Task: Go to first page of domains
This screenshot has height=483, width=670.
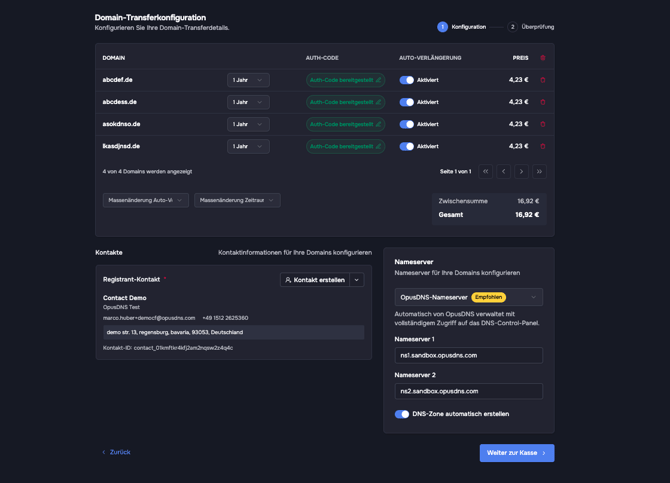Action: tap(485, 171)
